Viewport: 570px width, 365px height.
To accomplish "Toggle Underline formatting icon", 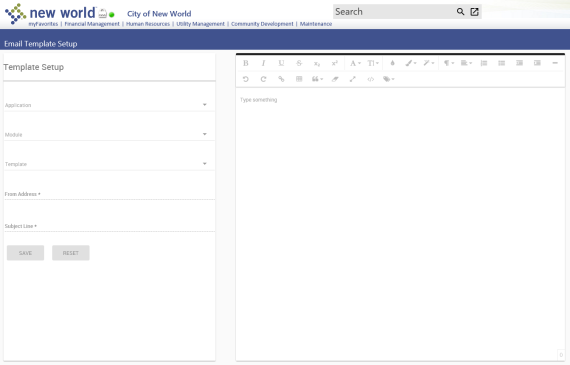I will 281,63.
